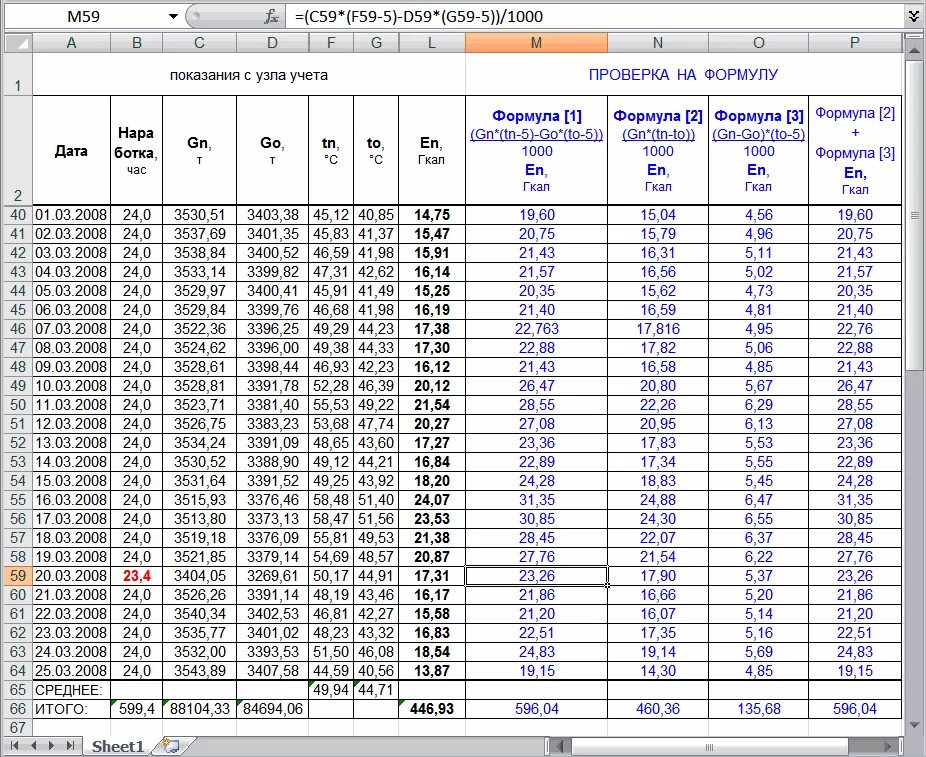Click the insert function fx icon
Screen dimensions: 926x757
(271, 17)
